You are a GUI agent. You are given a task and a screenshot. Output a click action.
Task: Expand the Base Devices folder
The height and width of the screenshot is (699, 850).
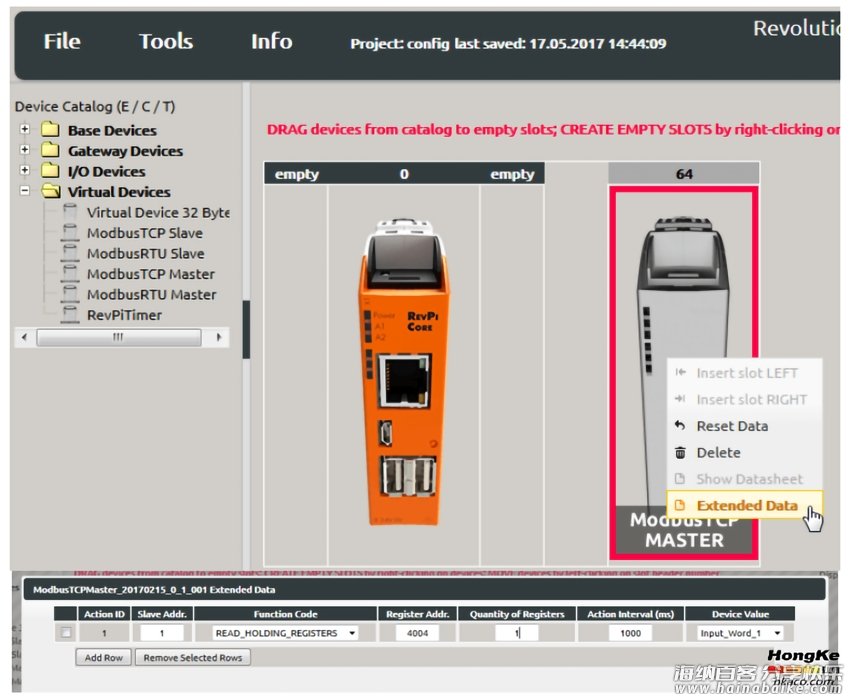click(x=24, y=129)
